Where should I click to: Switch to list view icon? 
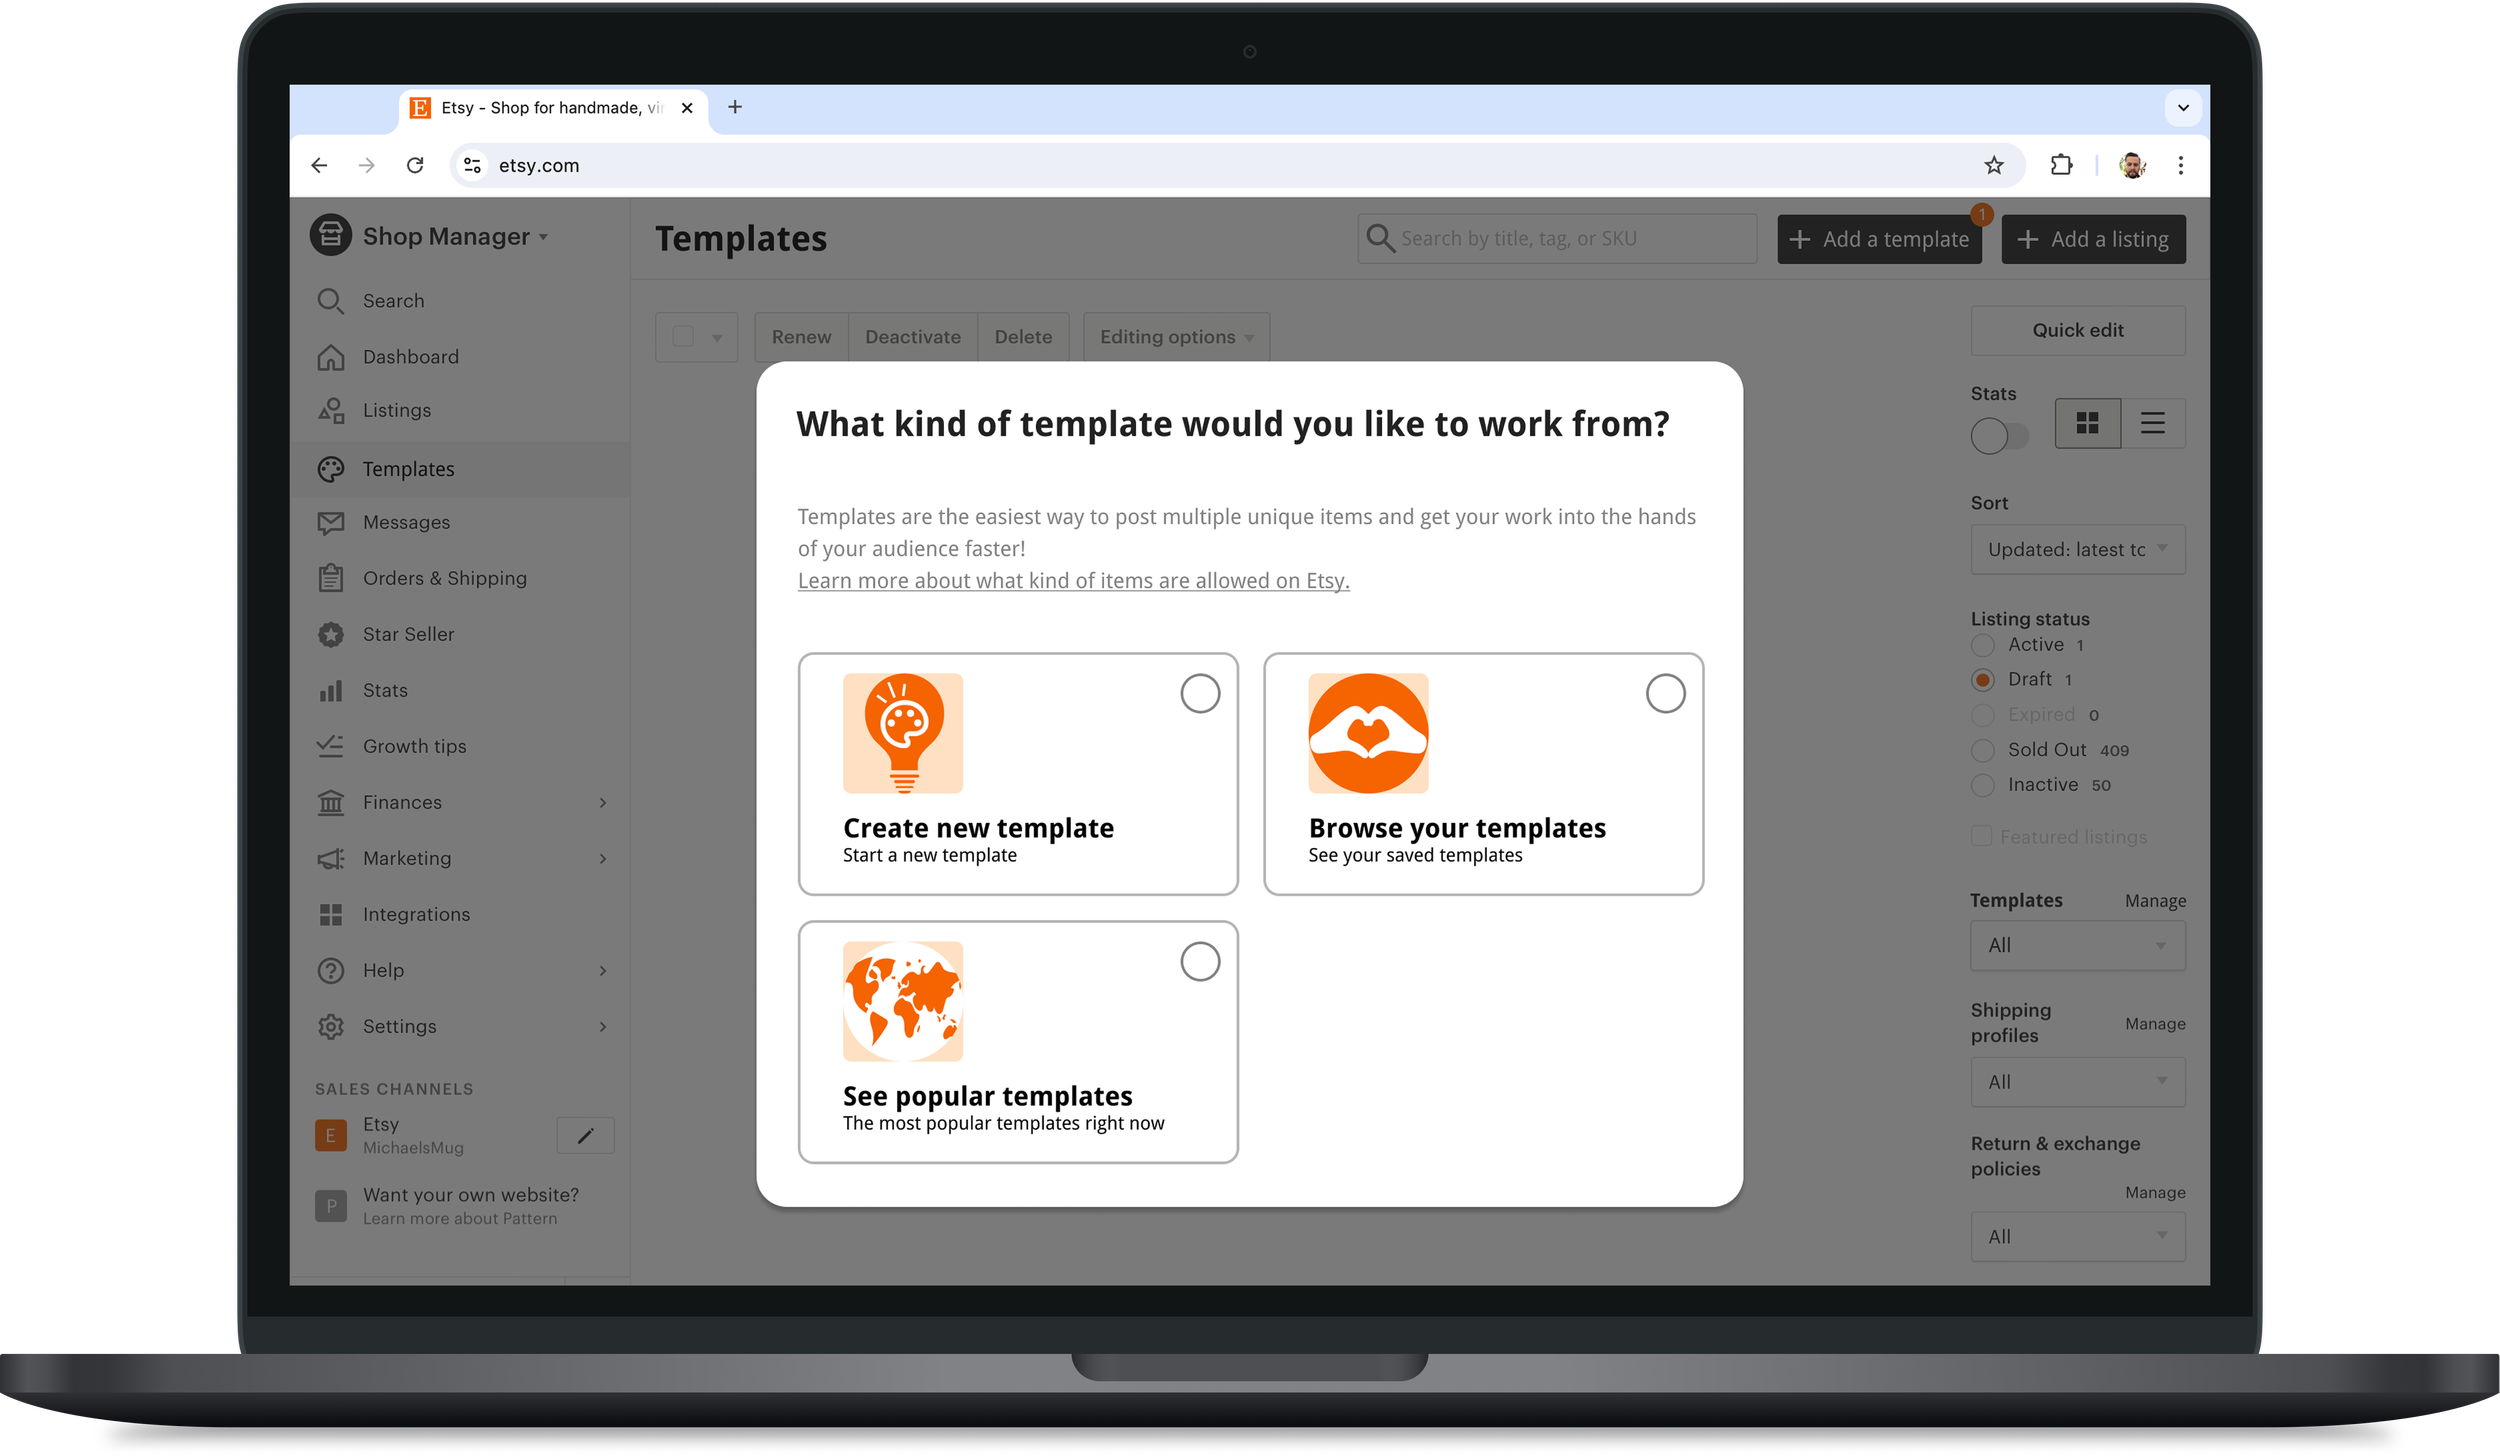point(2152,423)
